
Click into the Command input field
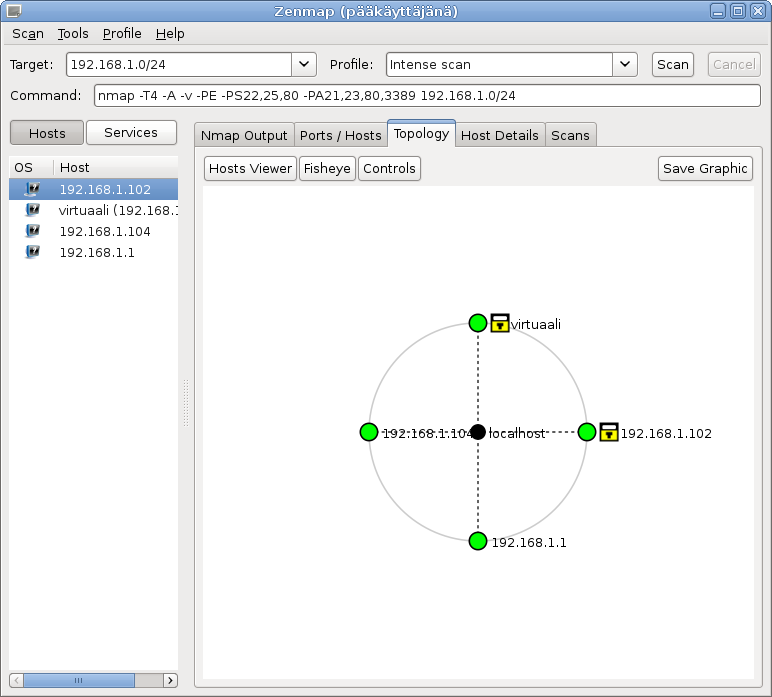click(x=427, y=95)
